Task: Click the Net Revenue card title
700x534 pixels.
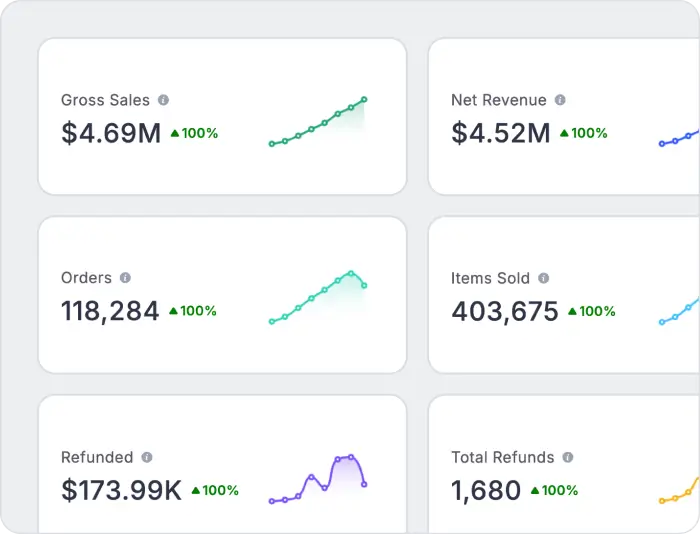Action: [499, 100]
